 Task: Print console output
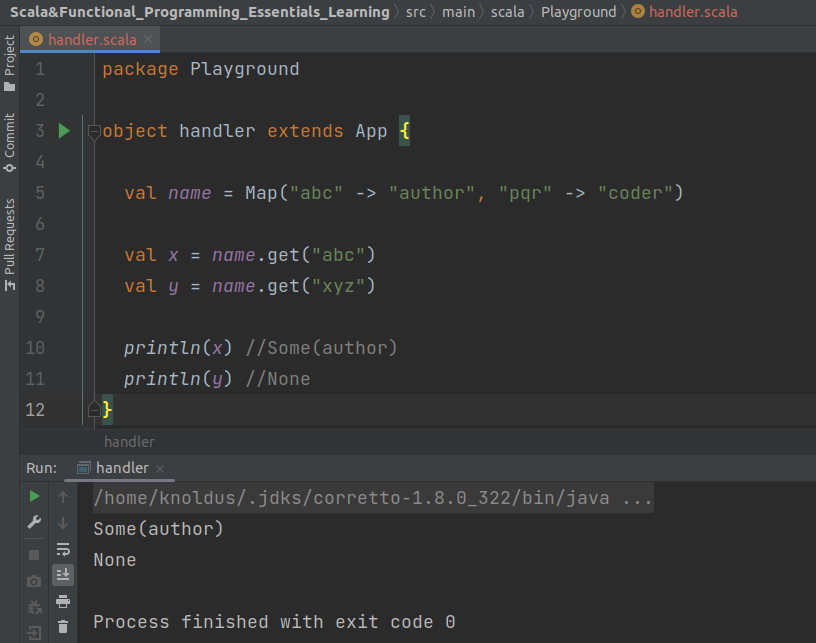click(x=63, y=602)
